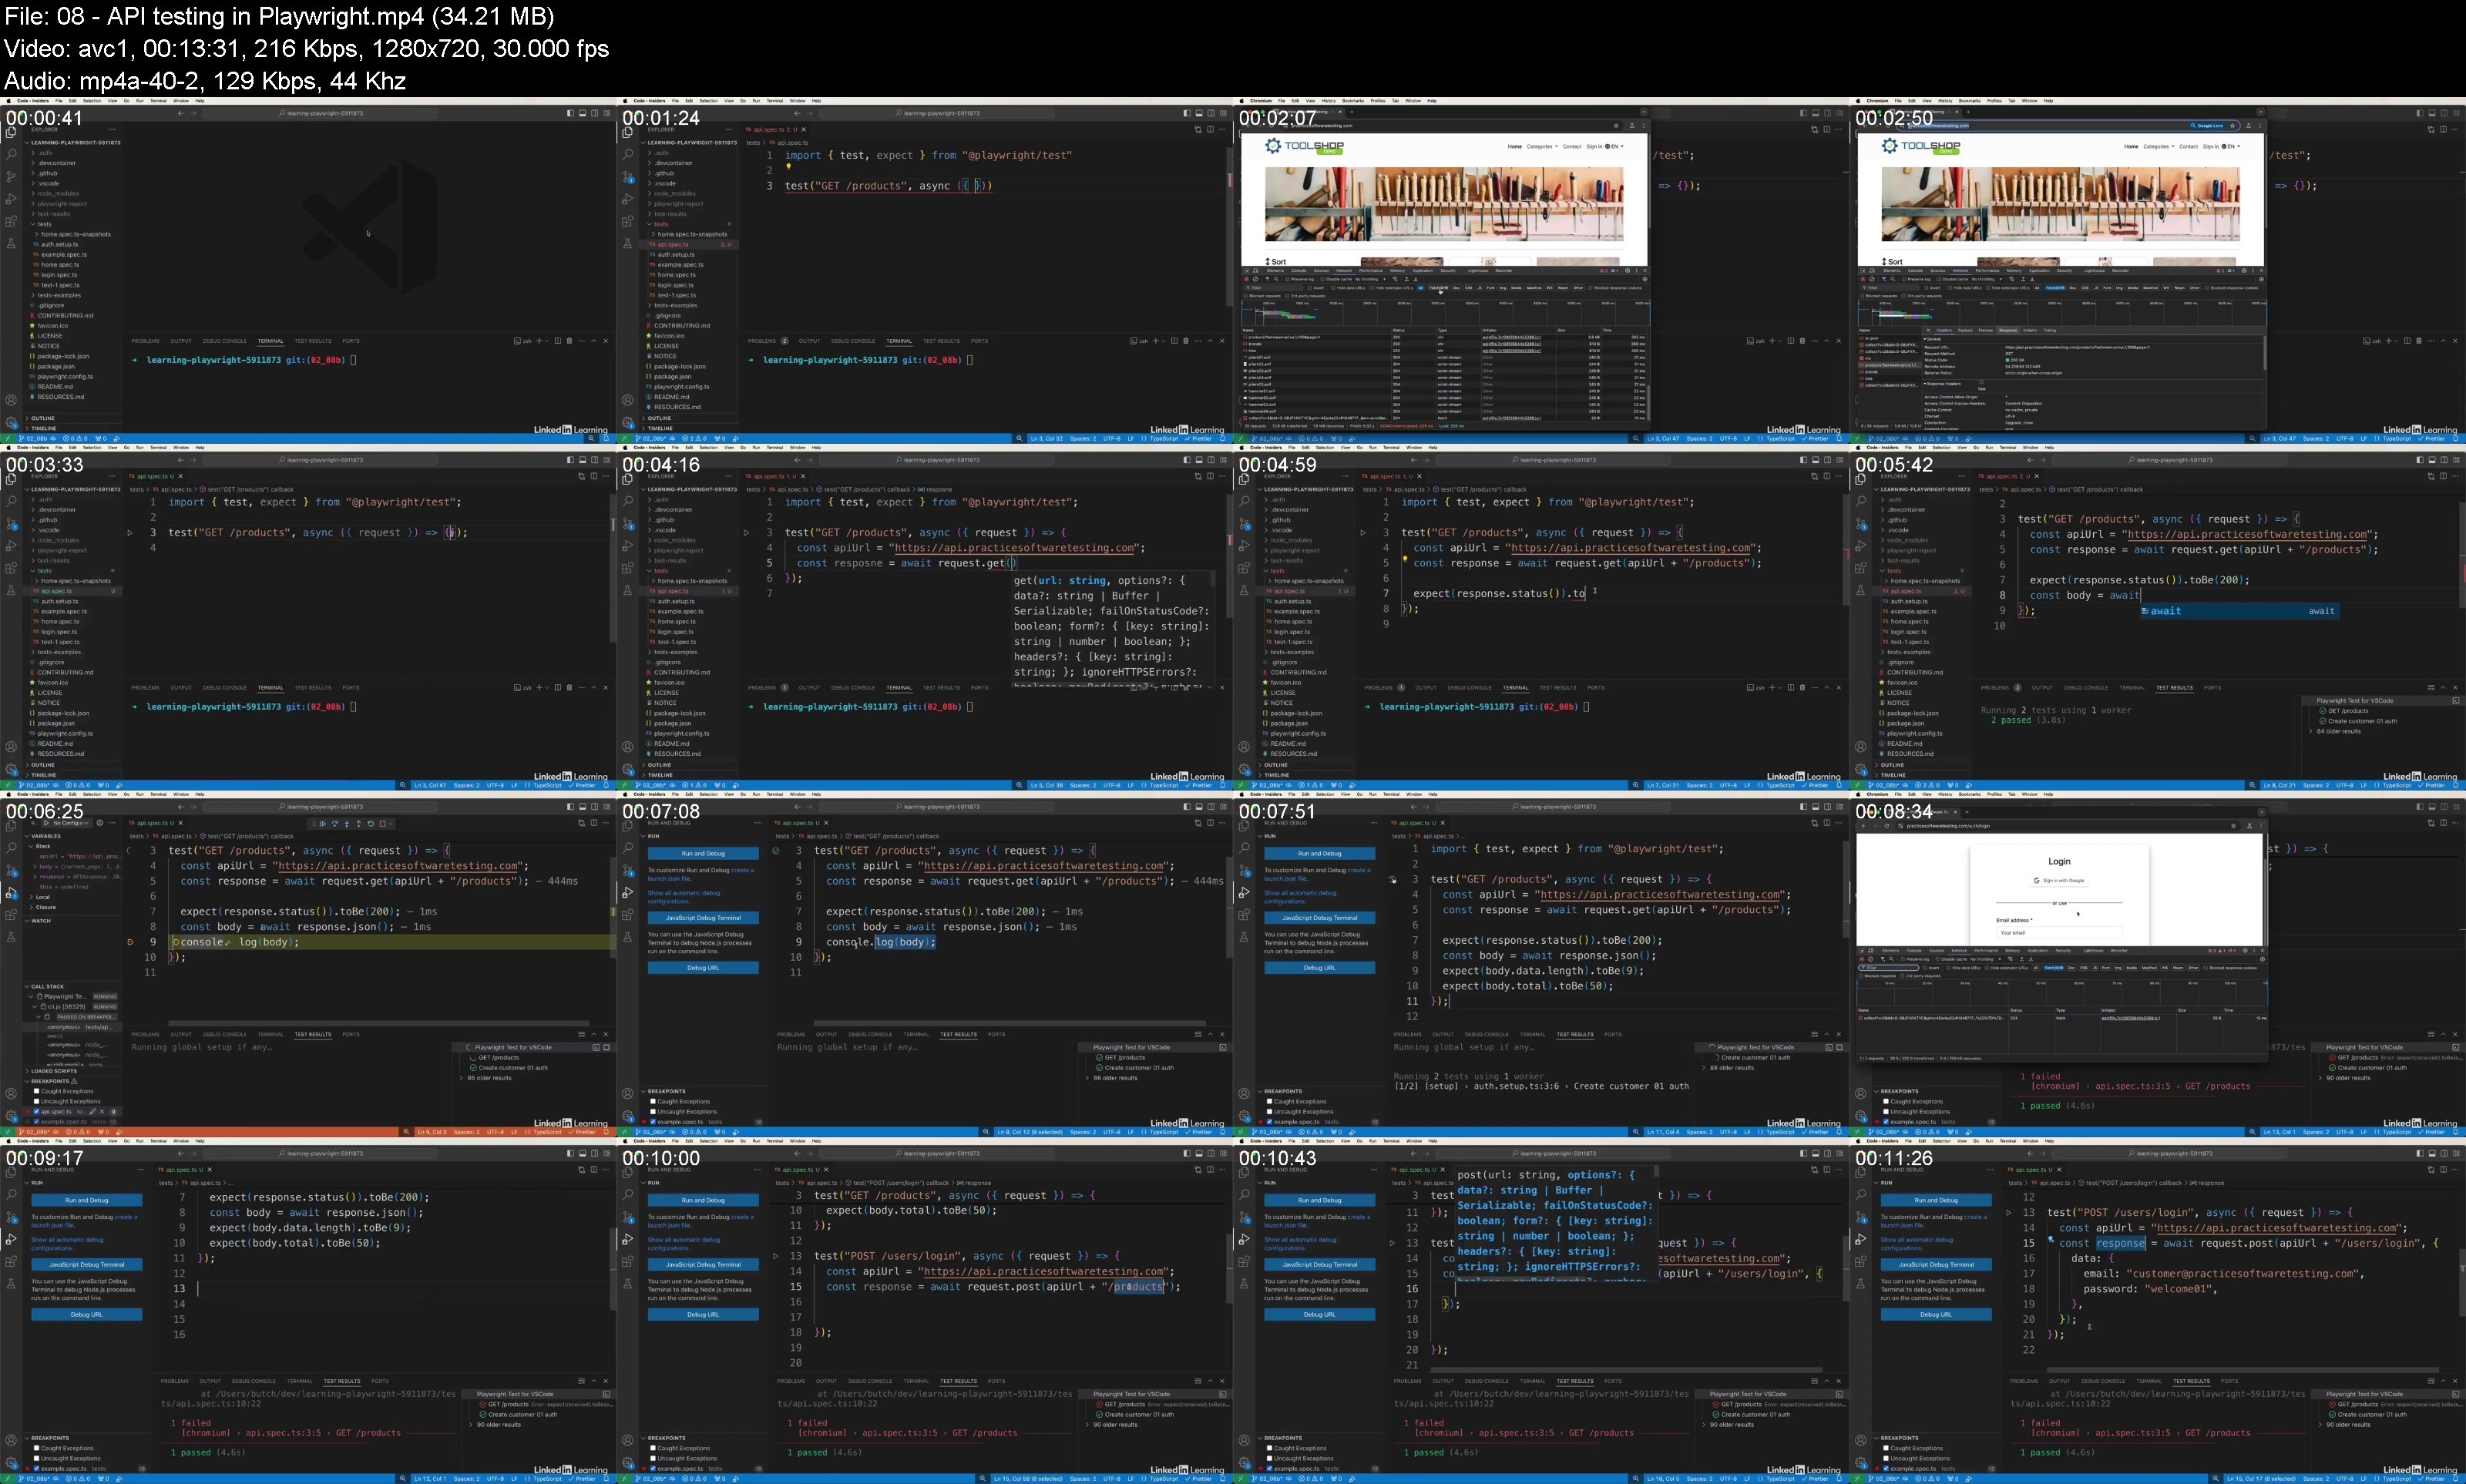Check Uncaught Exceptions in the 00:11:26 frame
This screenshot has width=2466, height=1484.
click(x=1886, y=1459)
